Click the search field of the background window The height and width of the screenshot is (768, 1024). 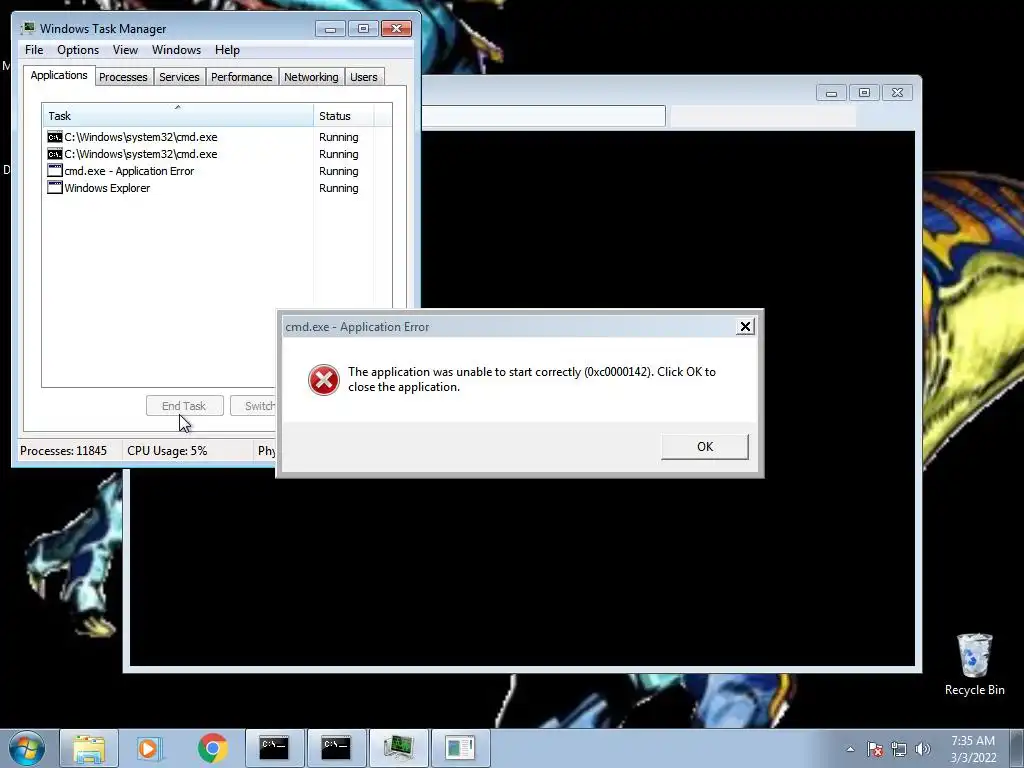click(x=763, y=116)
